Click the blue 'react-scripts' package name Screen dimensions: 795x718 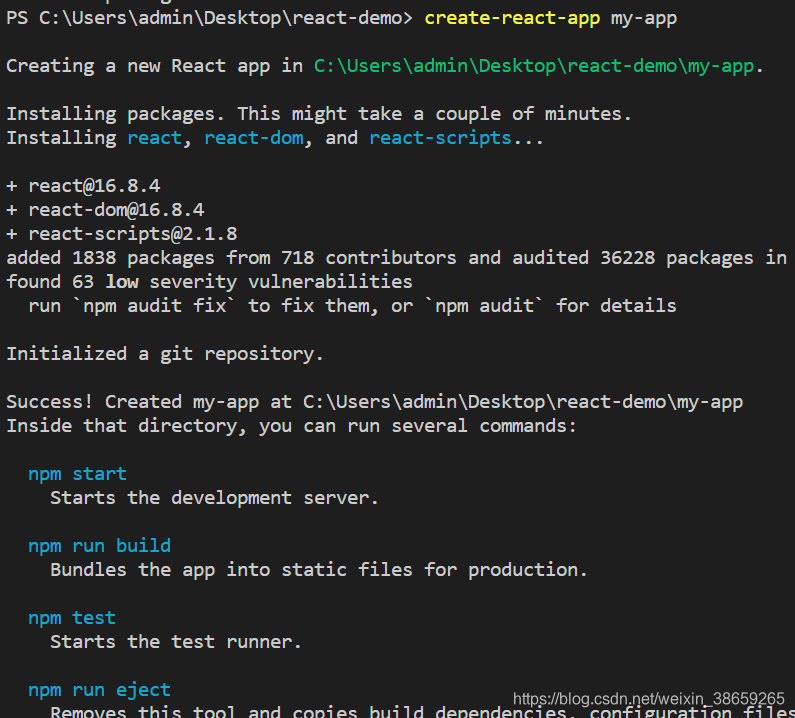coord(440,138)
